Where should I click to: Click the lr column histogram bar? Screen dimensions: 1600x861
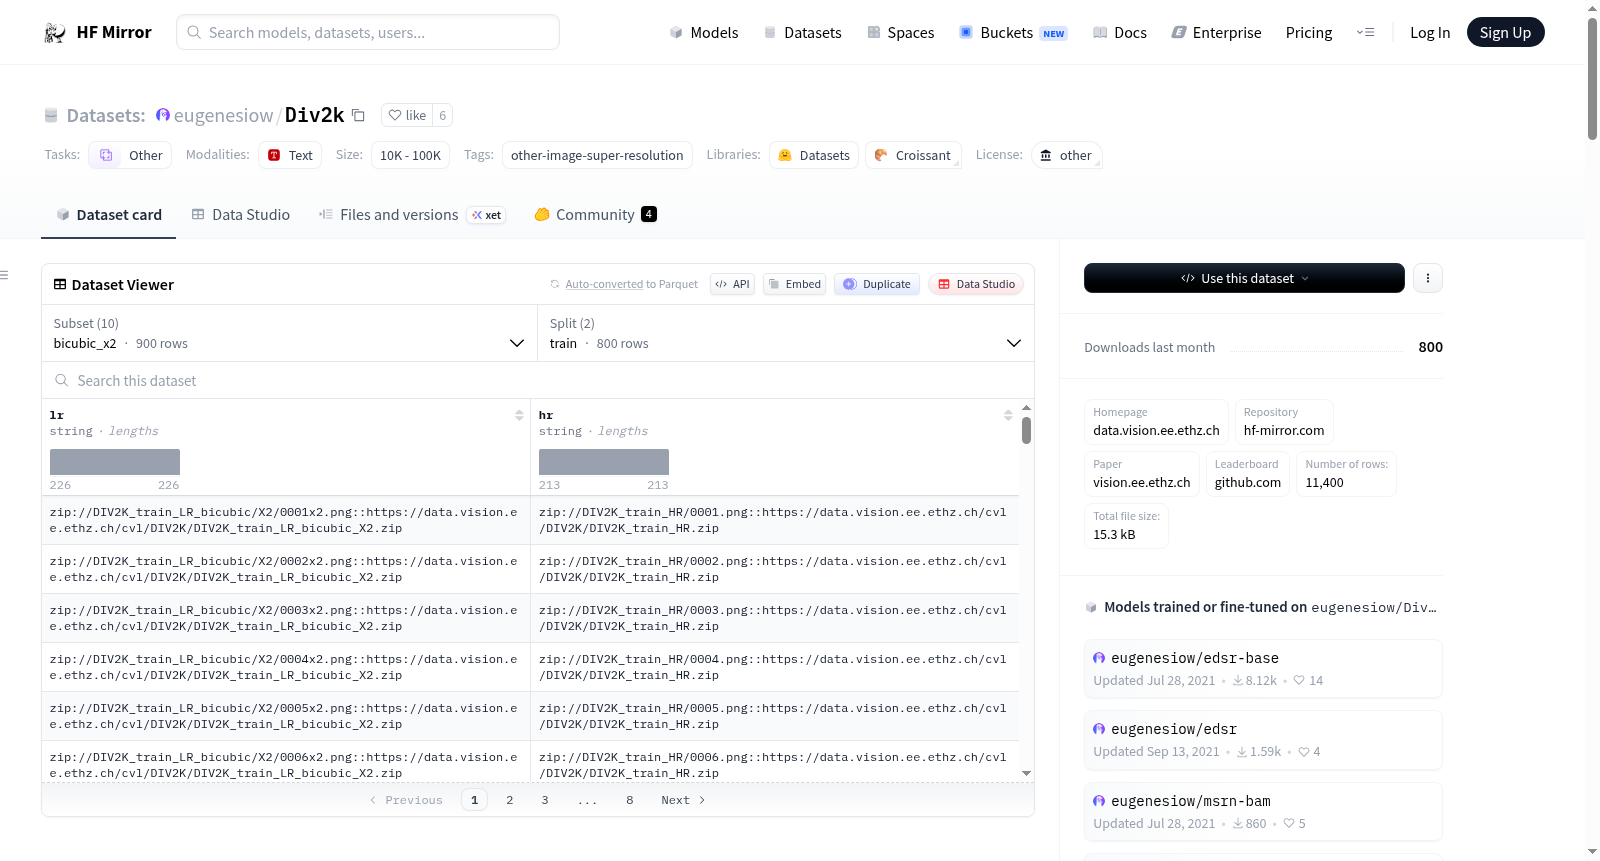coord(115,462)
